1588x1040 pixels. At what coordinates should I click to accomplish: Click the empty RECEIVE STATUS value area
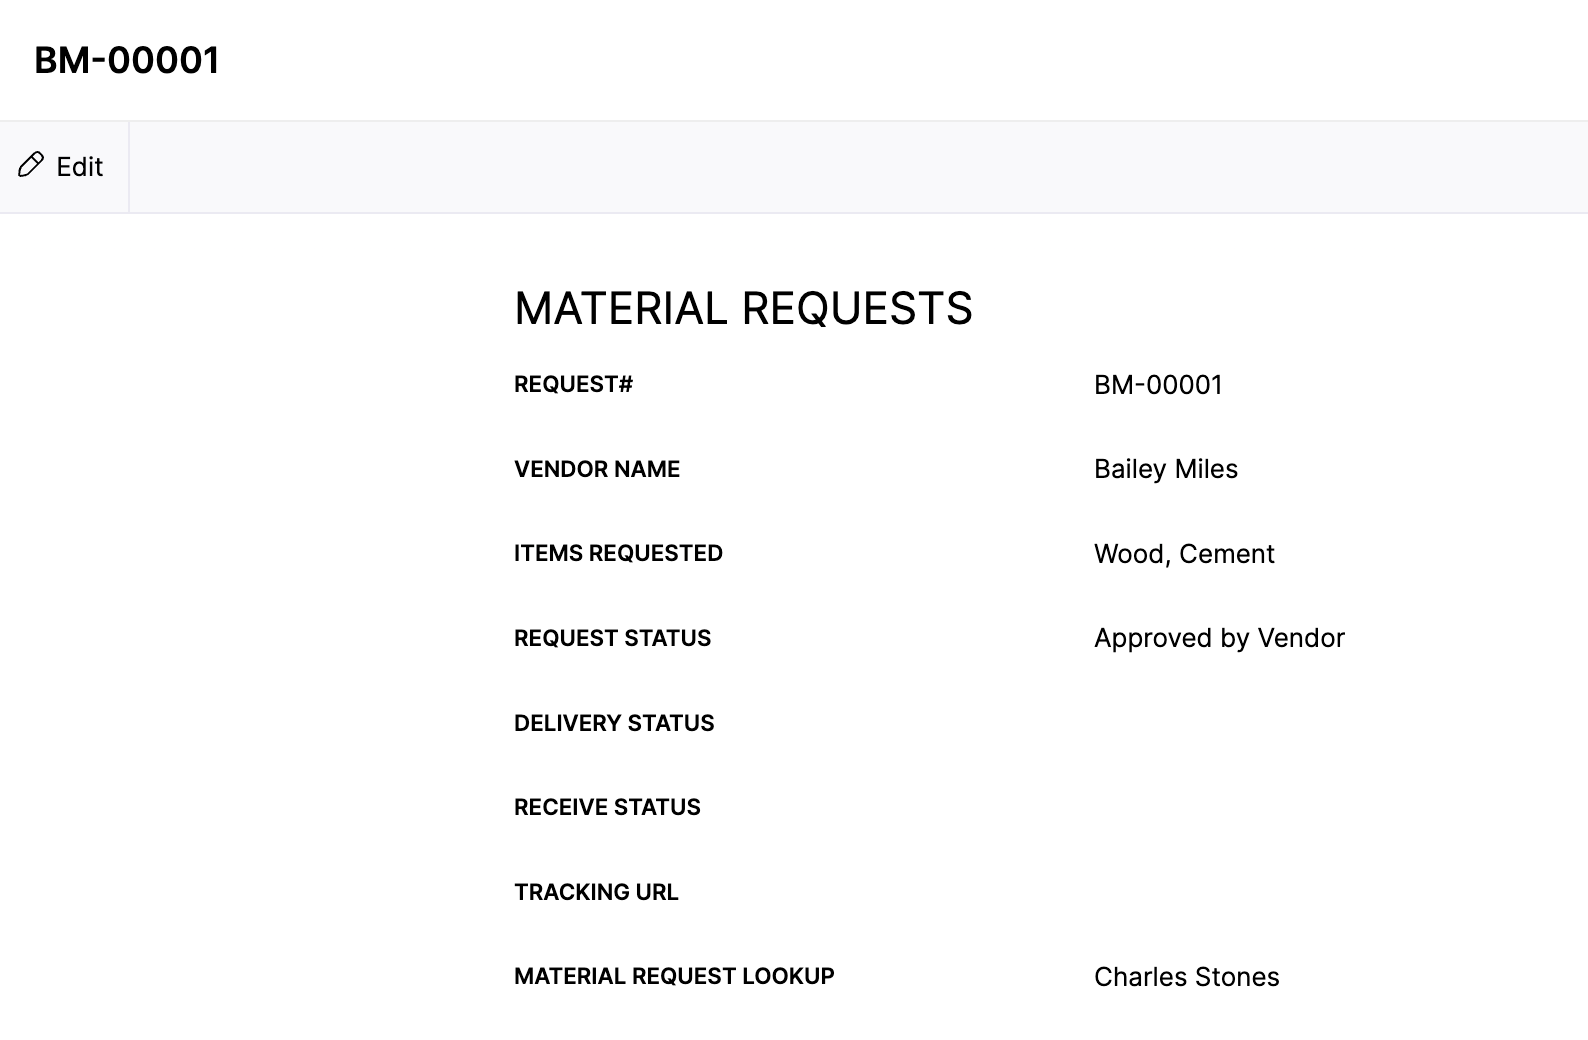pos(1200,807)
